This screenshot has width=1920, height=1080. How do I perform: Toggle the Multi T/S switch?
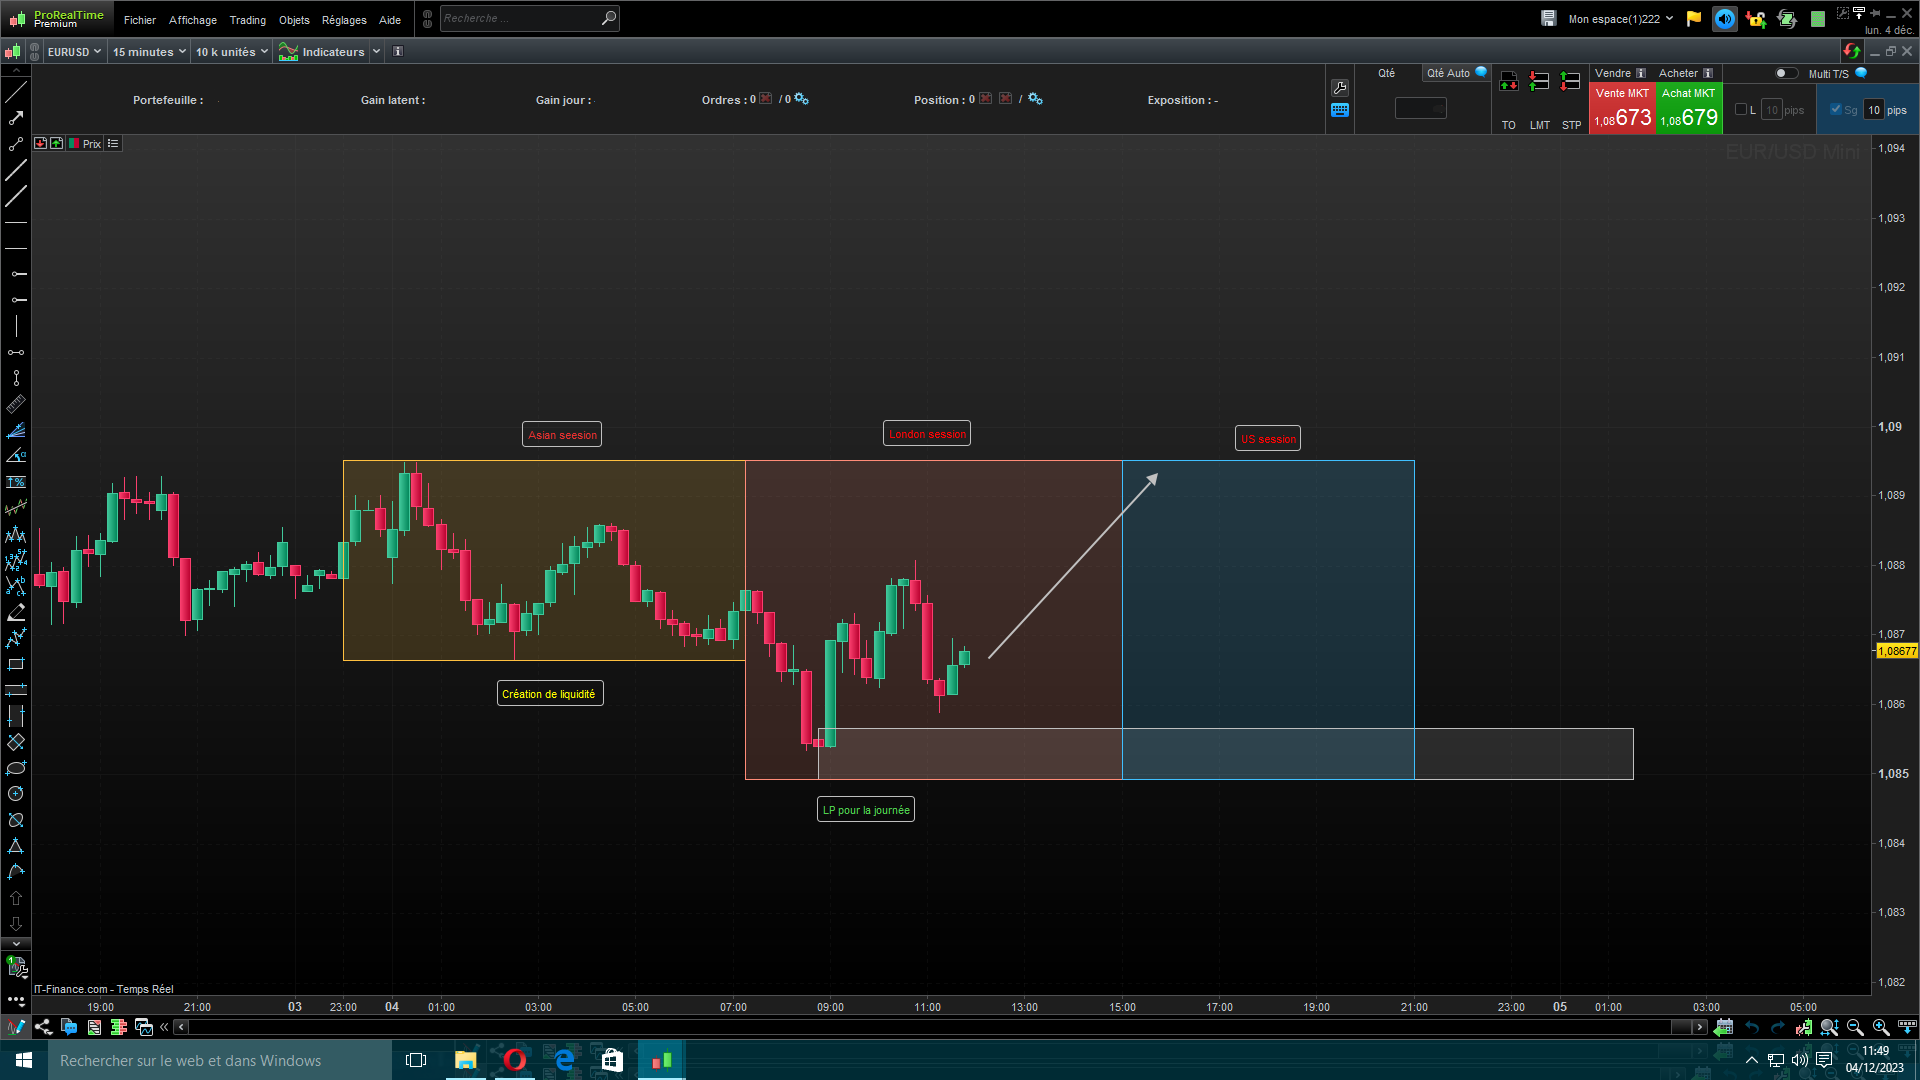pyautogui.click(x=1785, y=73)
